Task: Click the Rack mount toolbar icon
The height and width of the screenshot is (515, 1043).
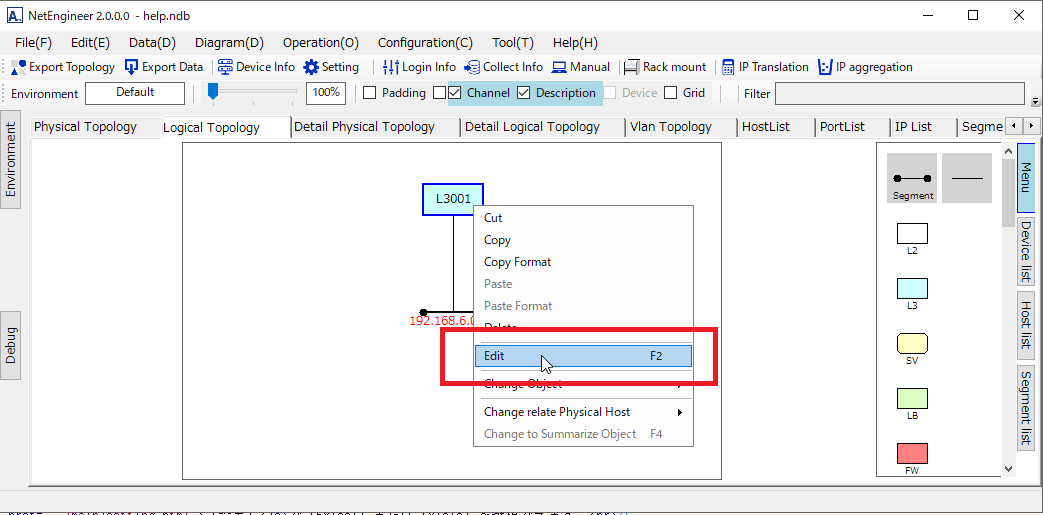Action: (631, 67)
